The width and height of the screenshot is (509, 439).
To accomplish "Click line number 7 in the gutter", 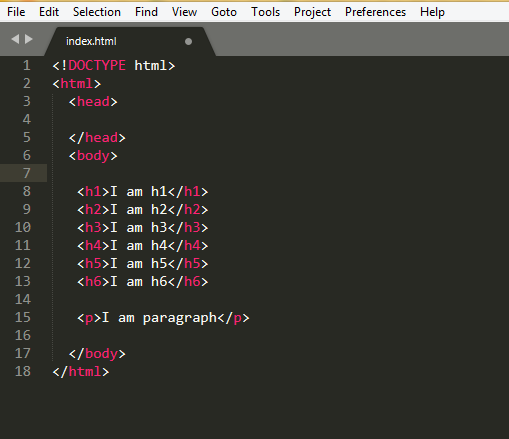I will [27, 173].
